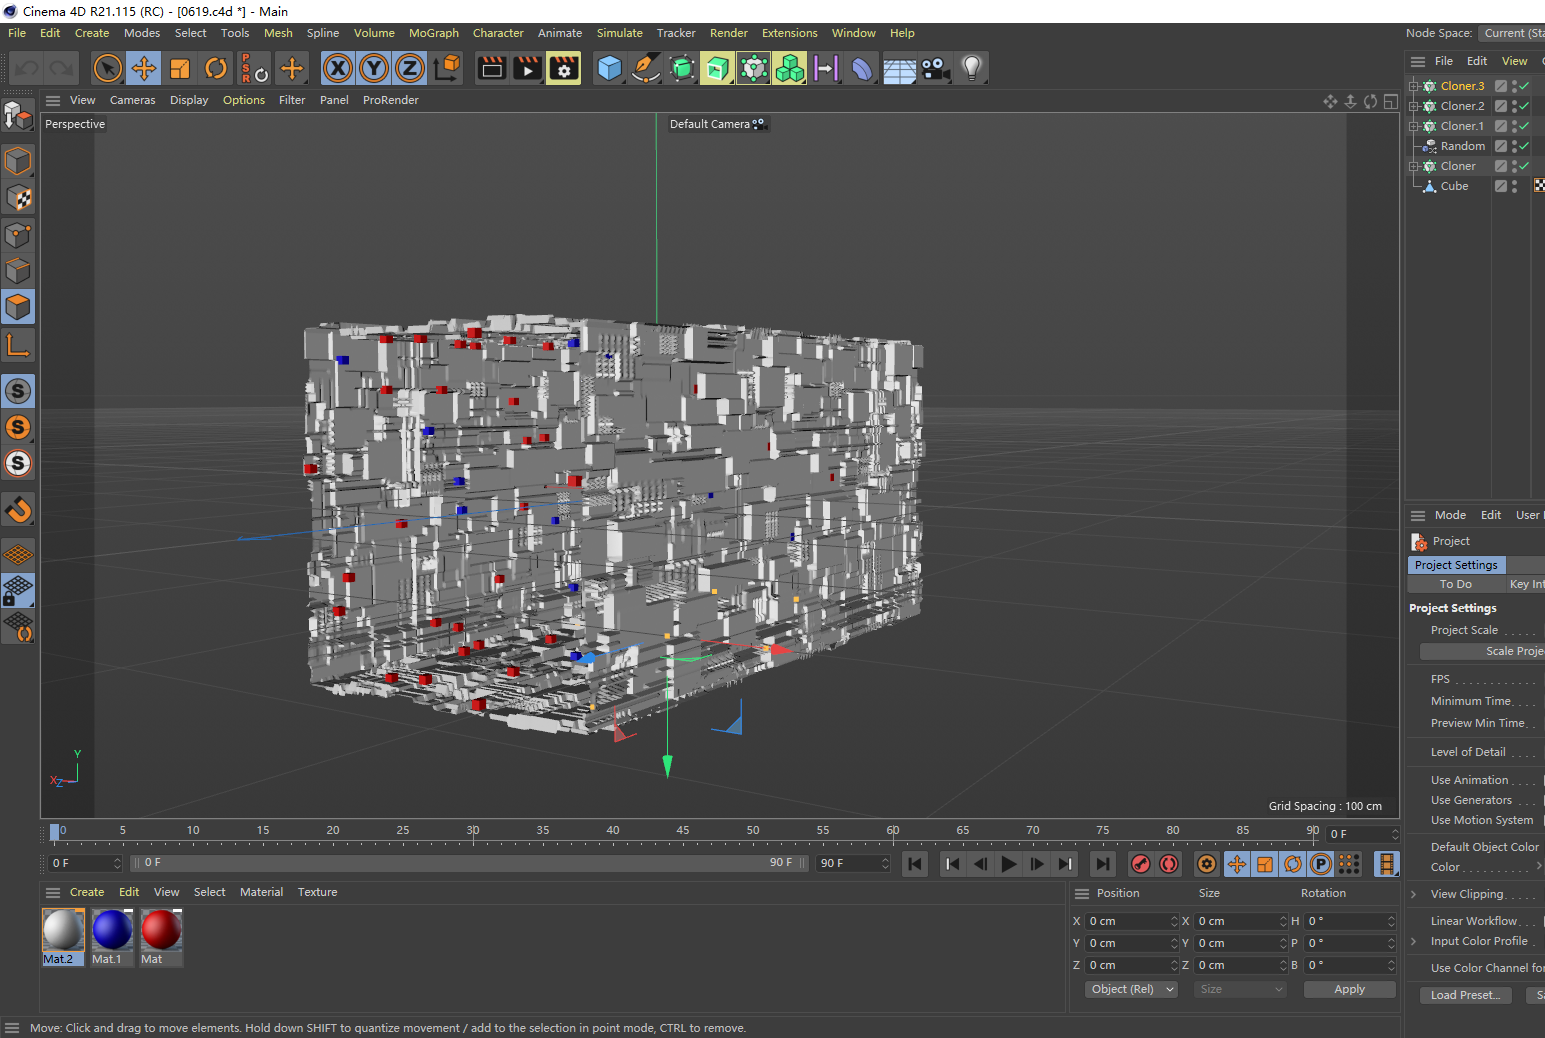The width and height of the screenshot is (1545, 1038).
Task: Click Apply in the coordinates panel
Action: (1348, 989)
